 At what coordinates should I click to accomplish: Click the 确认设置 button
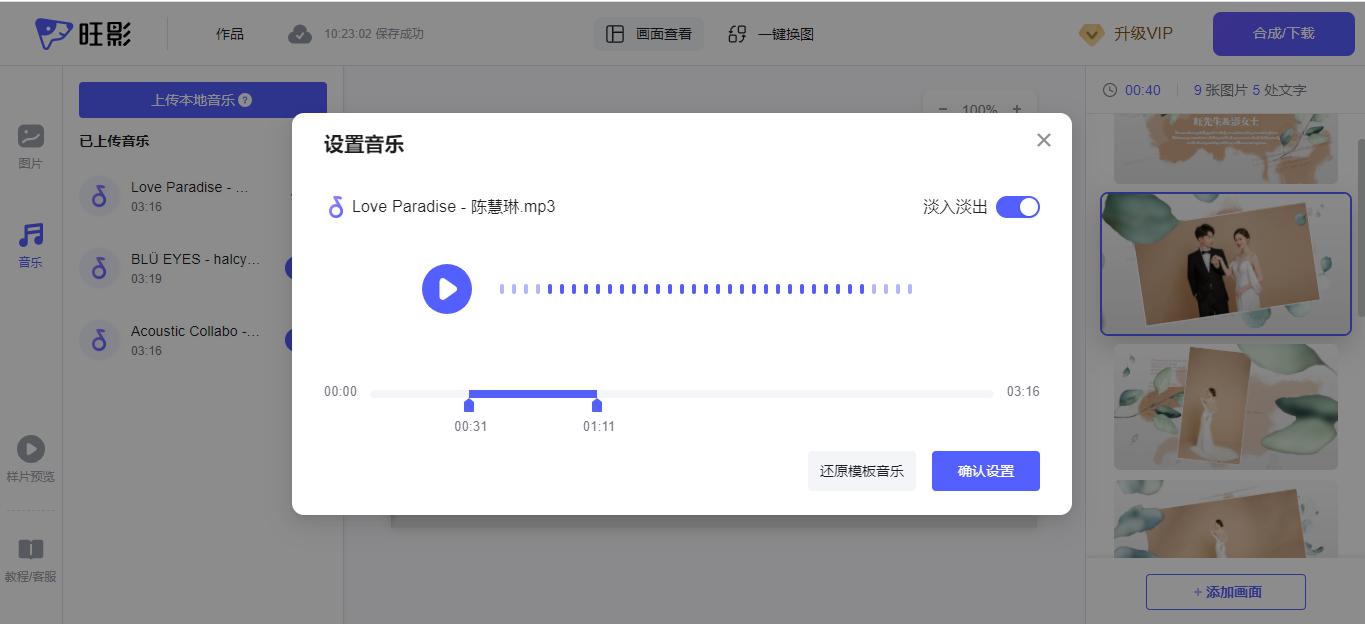coord(985,471)
